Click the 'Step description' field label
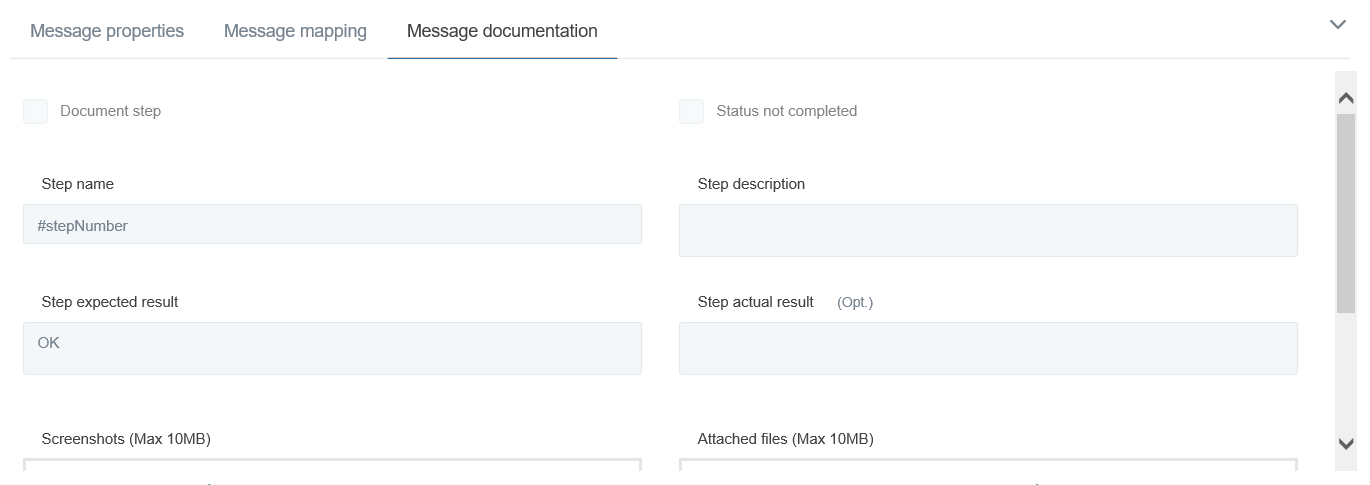 click(751, 184)
